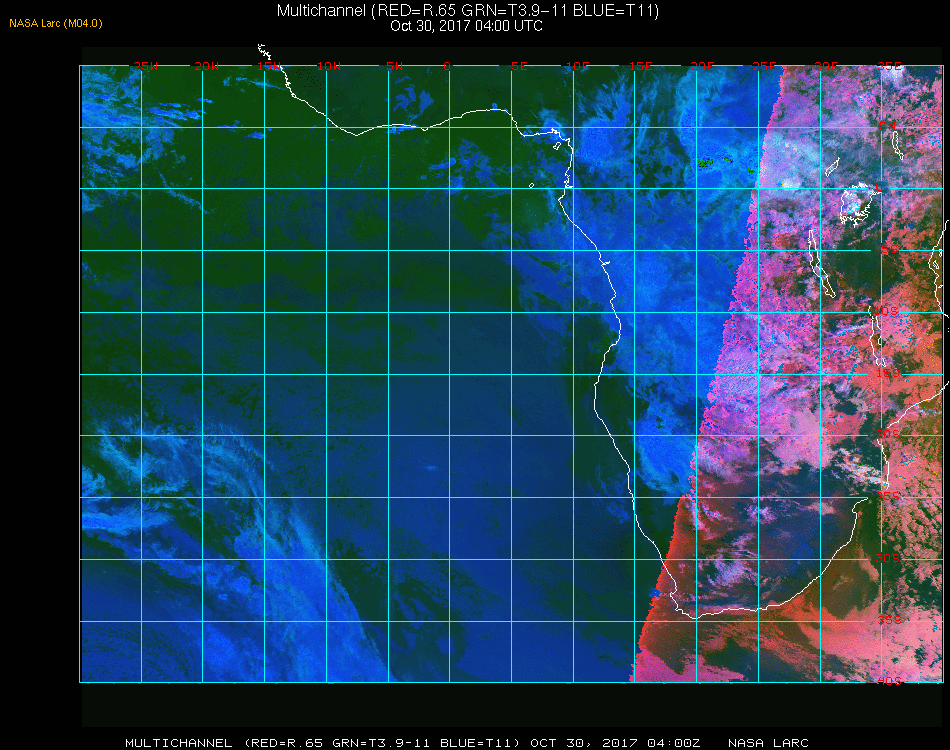The width and height of the screenshot is (950, 750).
Task: Select the 20E longitude label
Action: [703, 66]
